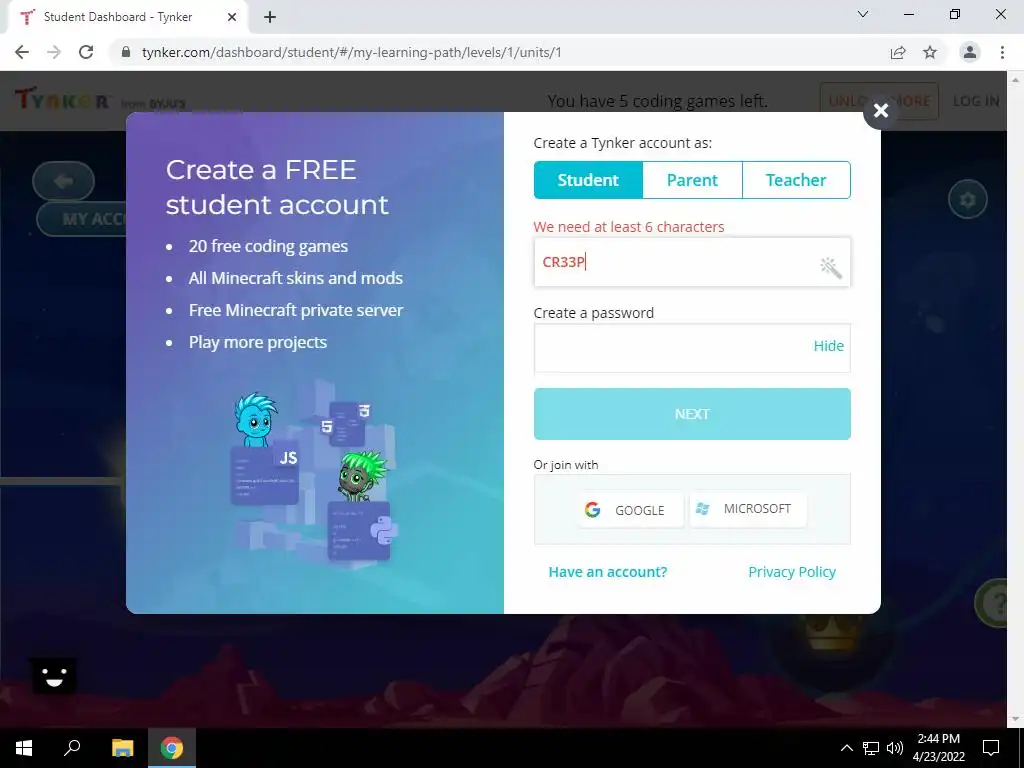The image size is (1024, 768).
Task: Open the Have an account? link
Action: [x=607, y=572]
